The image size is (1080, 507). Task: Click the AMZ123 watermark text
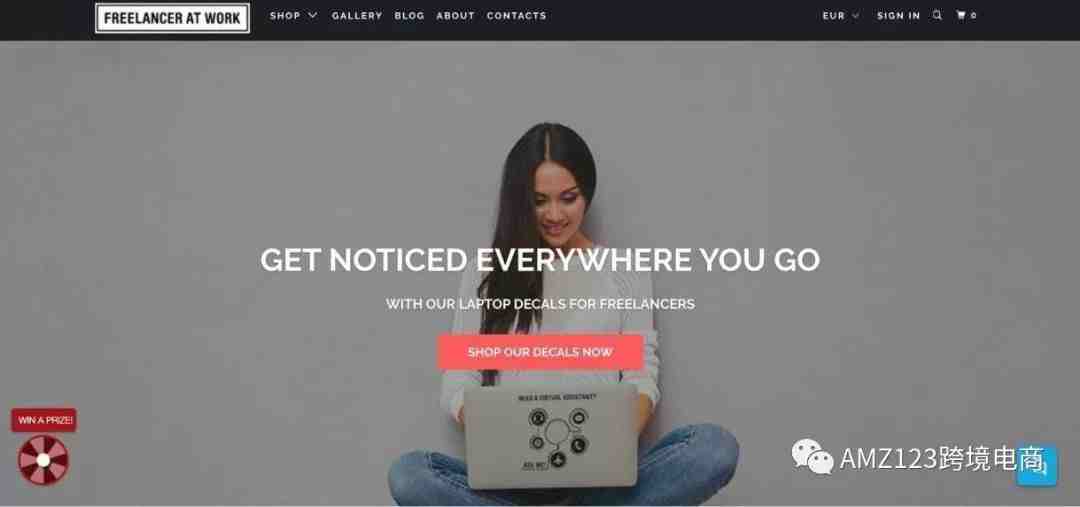point(943,458)
